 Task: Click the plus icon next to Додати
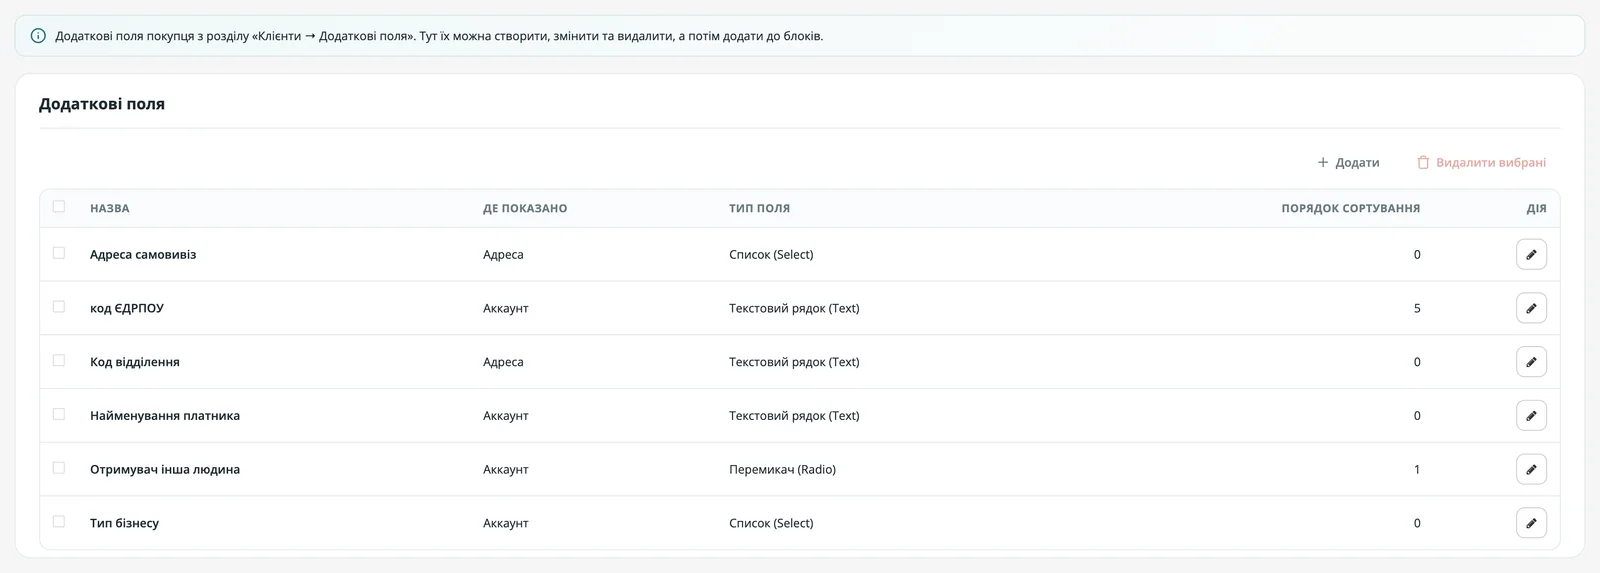pos(1323,162)
